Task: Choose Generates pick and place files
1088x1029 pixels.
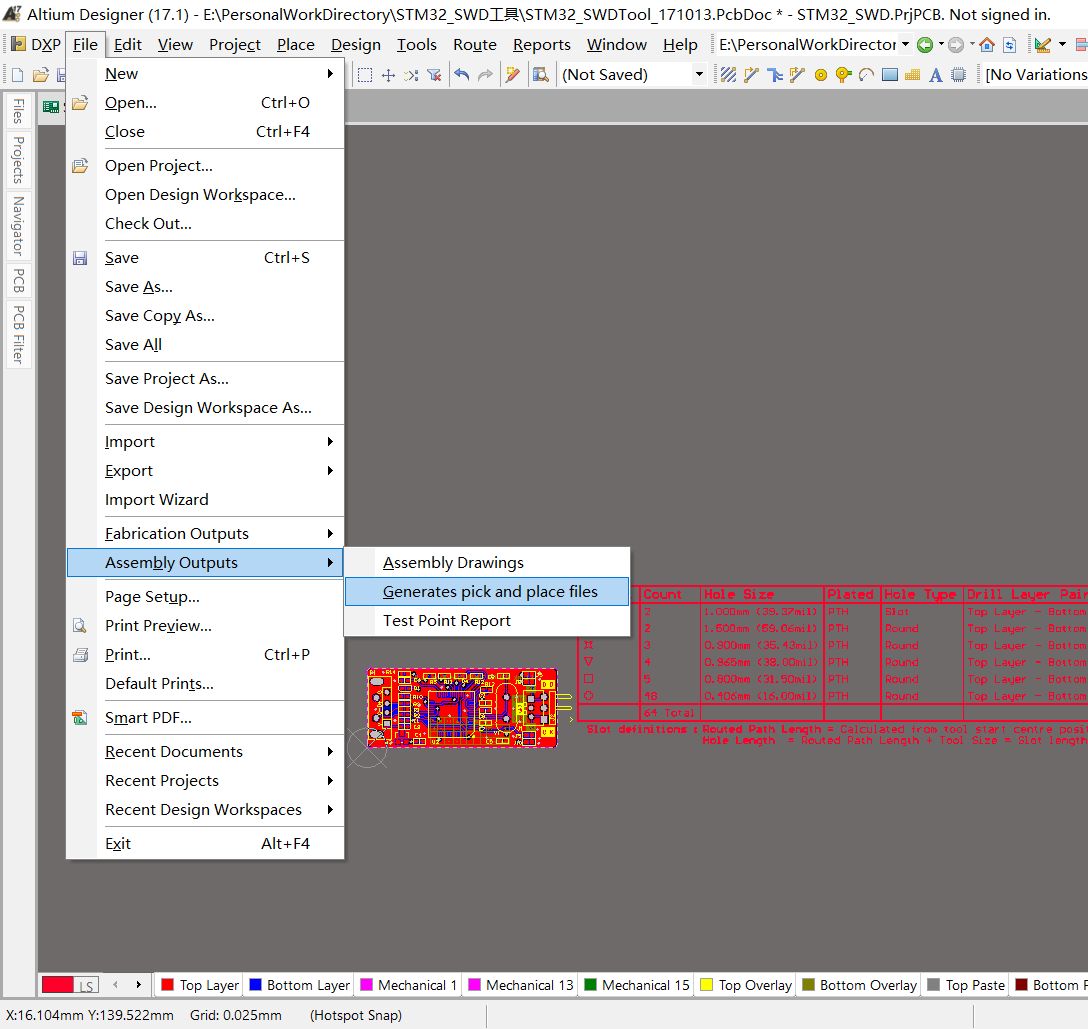Action: point(487,592)
